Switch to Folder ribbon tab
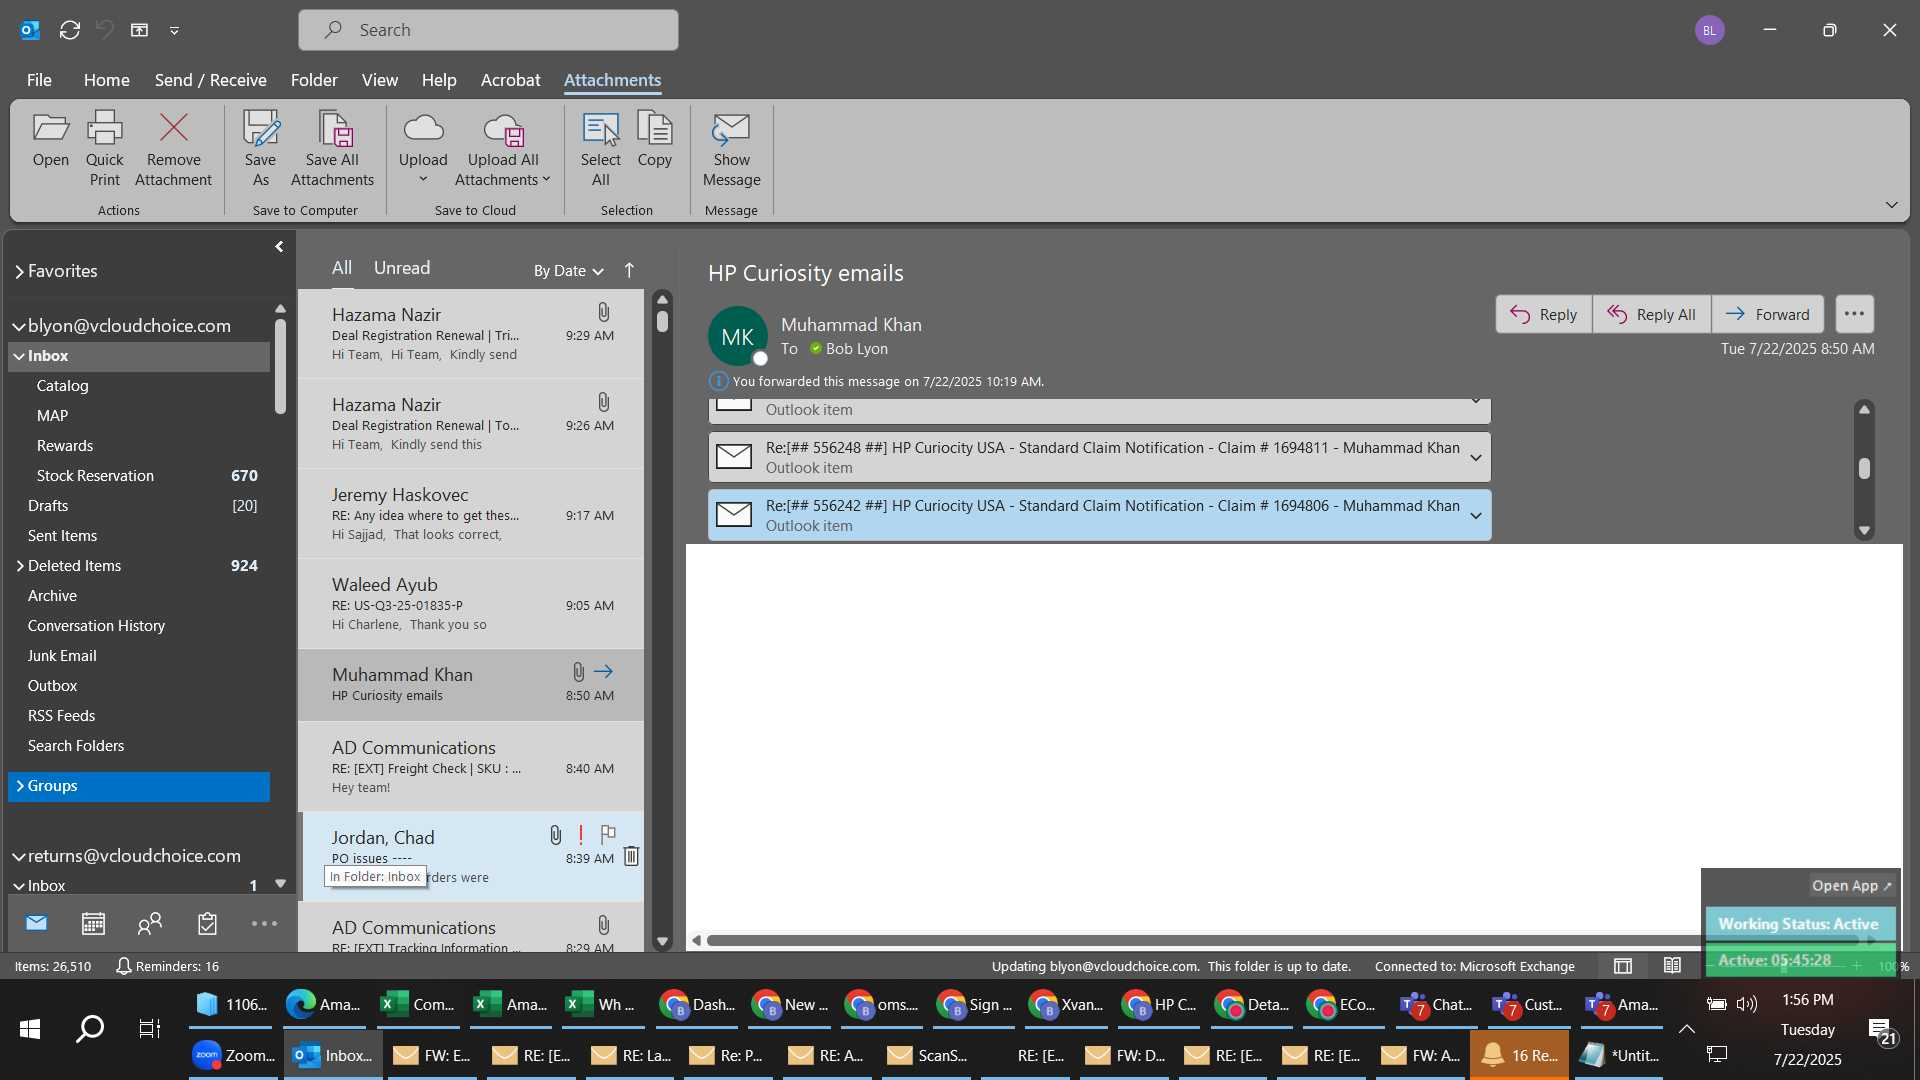Image resolution: width=1920 pixels, height=1080 pixels. (x=314, y=80)
